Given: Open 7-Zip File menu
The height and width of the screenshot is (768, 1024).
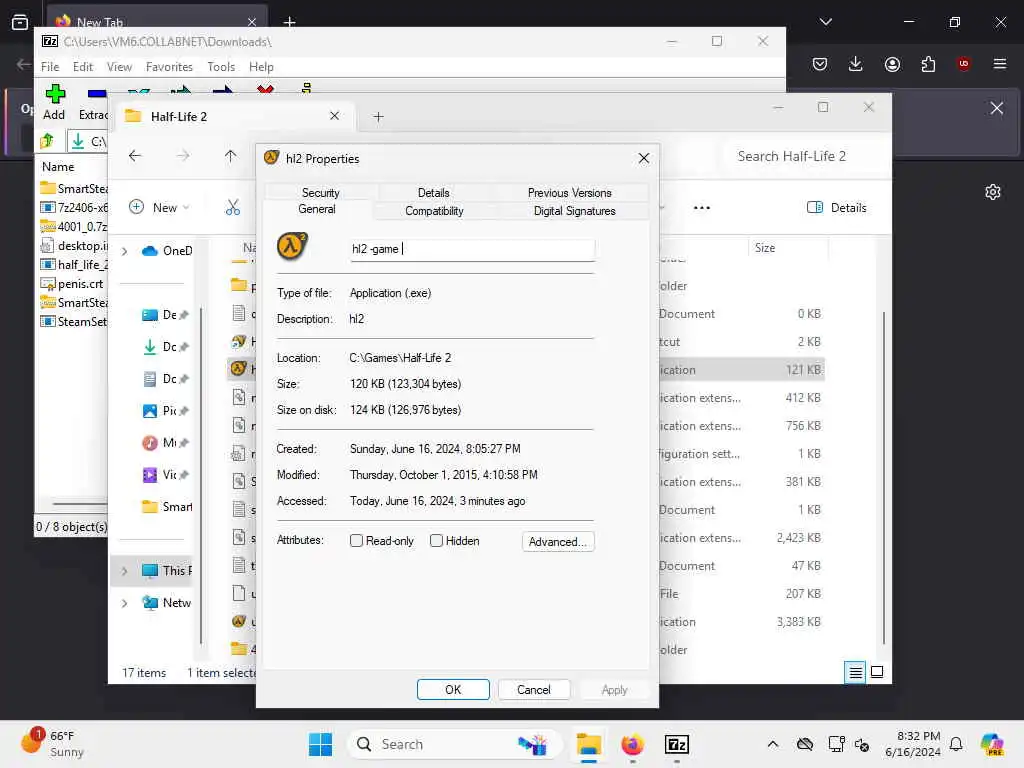Looking at the screenshot, I should pos(50,67).
